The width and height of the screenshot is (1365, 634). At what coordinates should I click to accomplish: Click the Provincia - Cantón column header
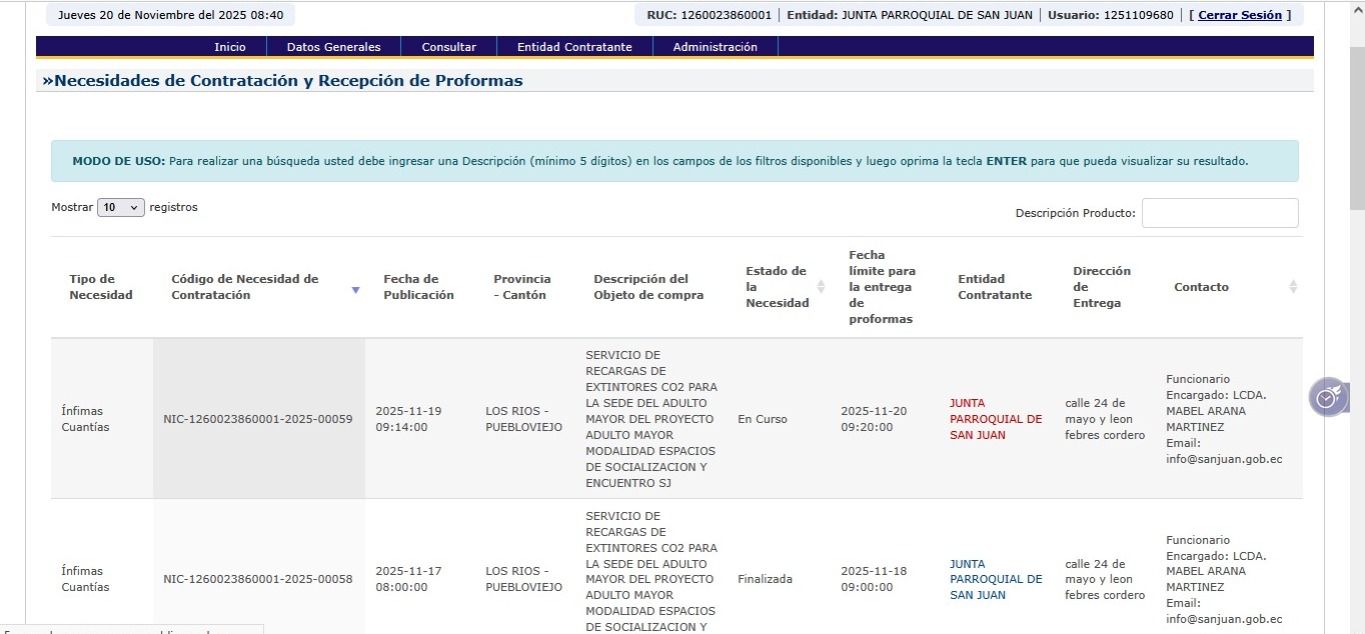pyautogui.click(x=522, y=287)
